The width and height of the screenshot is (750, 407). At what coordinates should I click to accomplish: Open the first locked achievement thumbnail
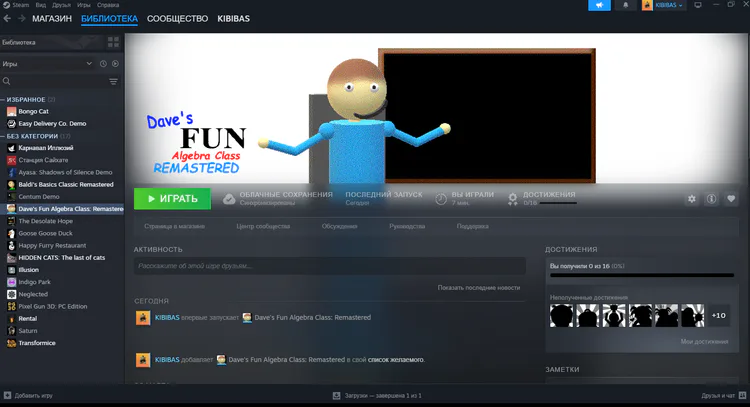point(562,316)
